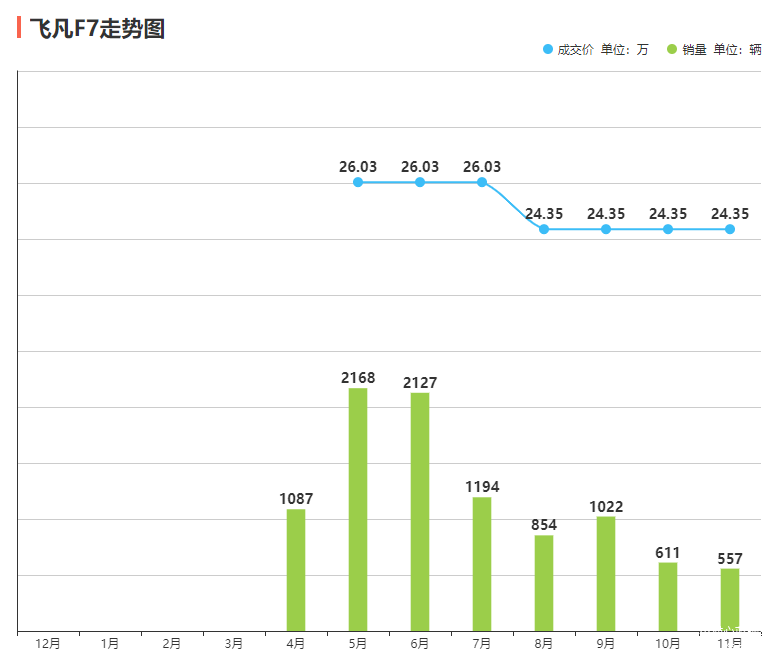Click the 1087 sales bar for 4月
This screenshot has width=776, height=662.
pos(296,570)
